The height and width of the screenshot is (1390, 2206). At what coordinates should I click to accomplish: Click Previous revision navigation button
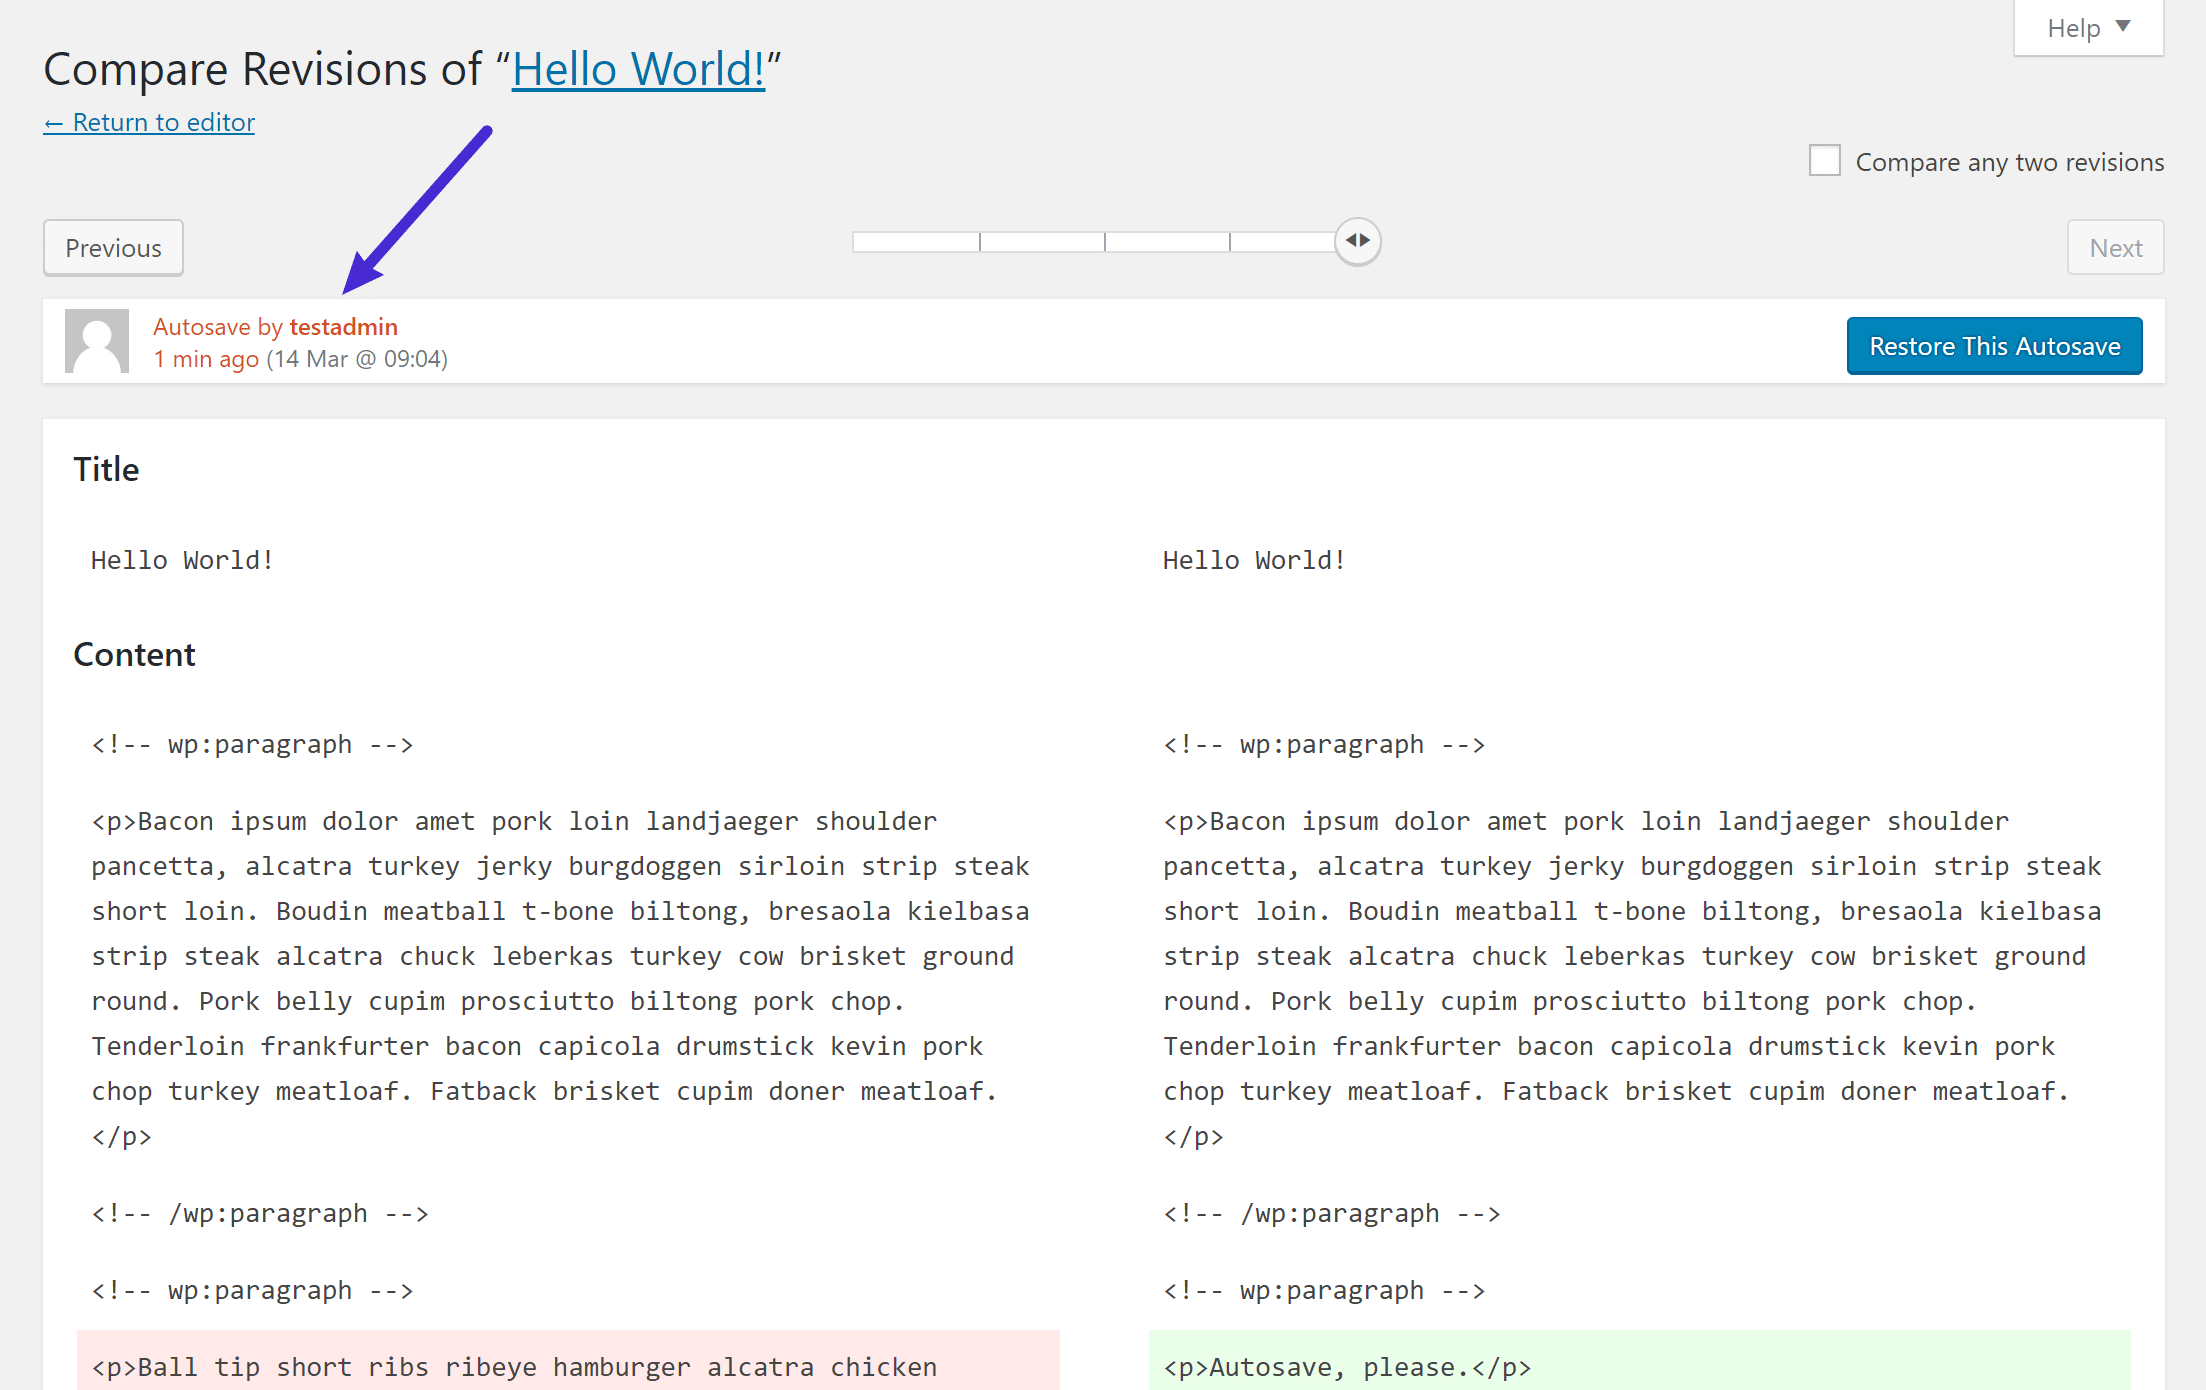coord(112,247)
